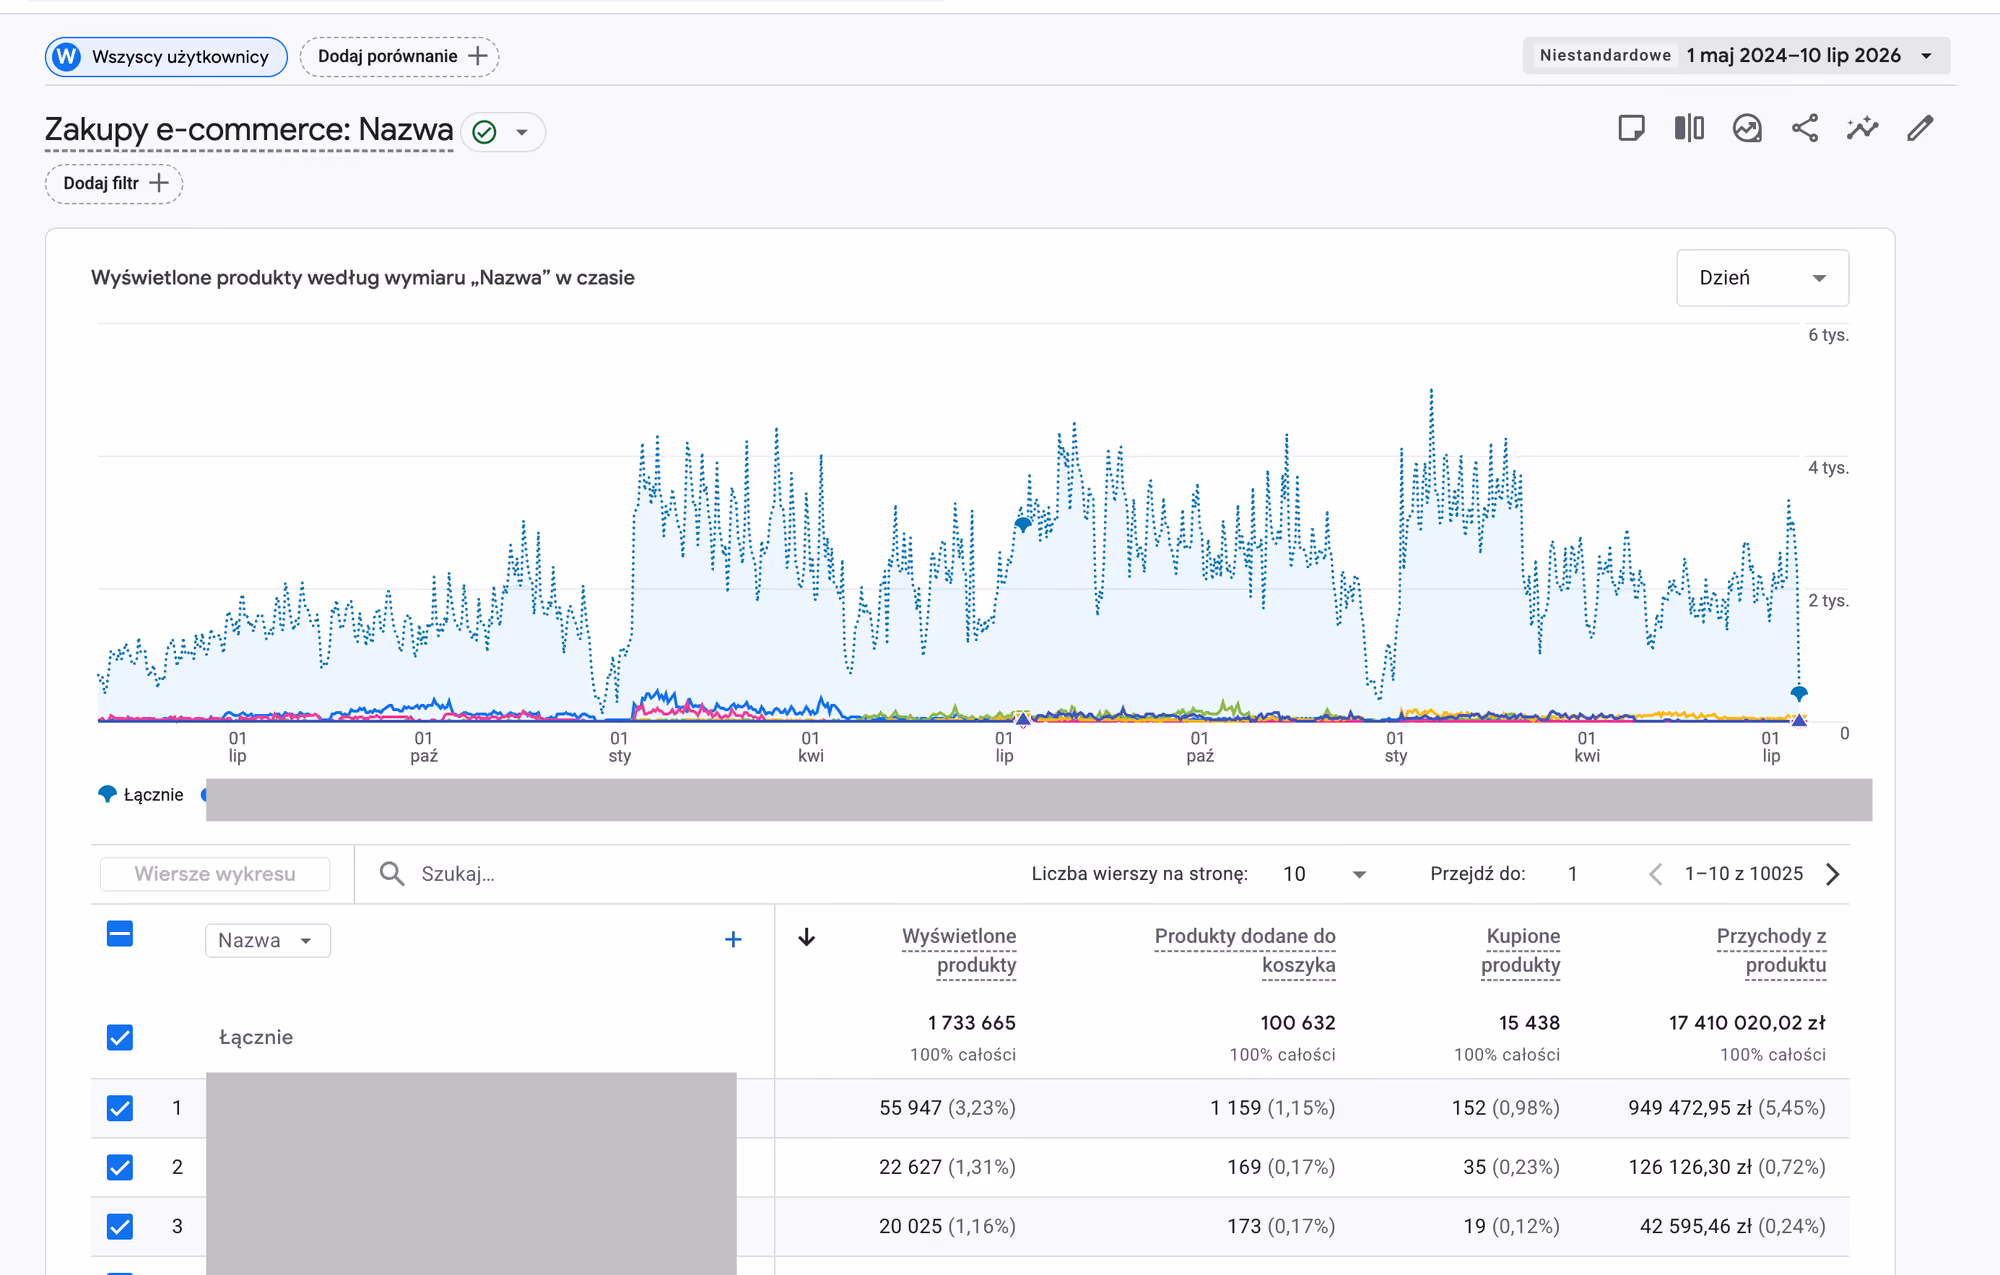Image resolution: width=2000 pixels, height=1275 pixels.
Task: Click the sort descending arrow icon
Action: click(807, 937)
